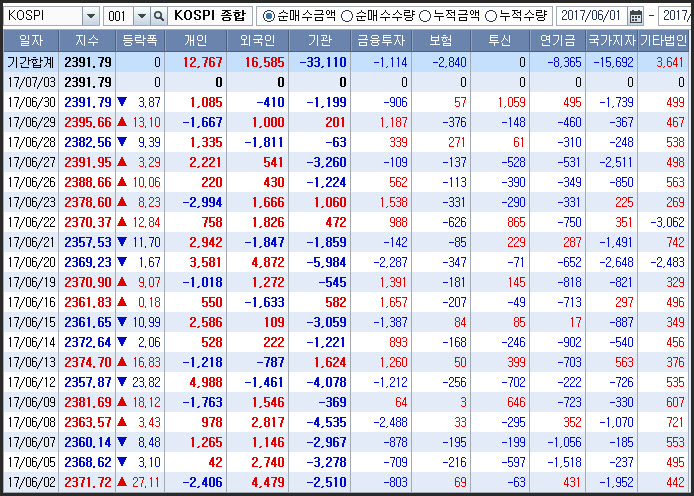The height and width of the screenshot is (496, 694).
Task: Select the 17/06/12 date cell
Action: (32, 382)
